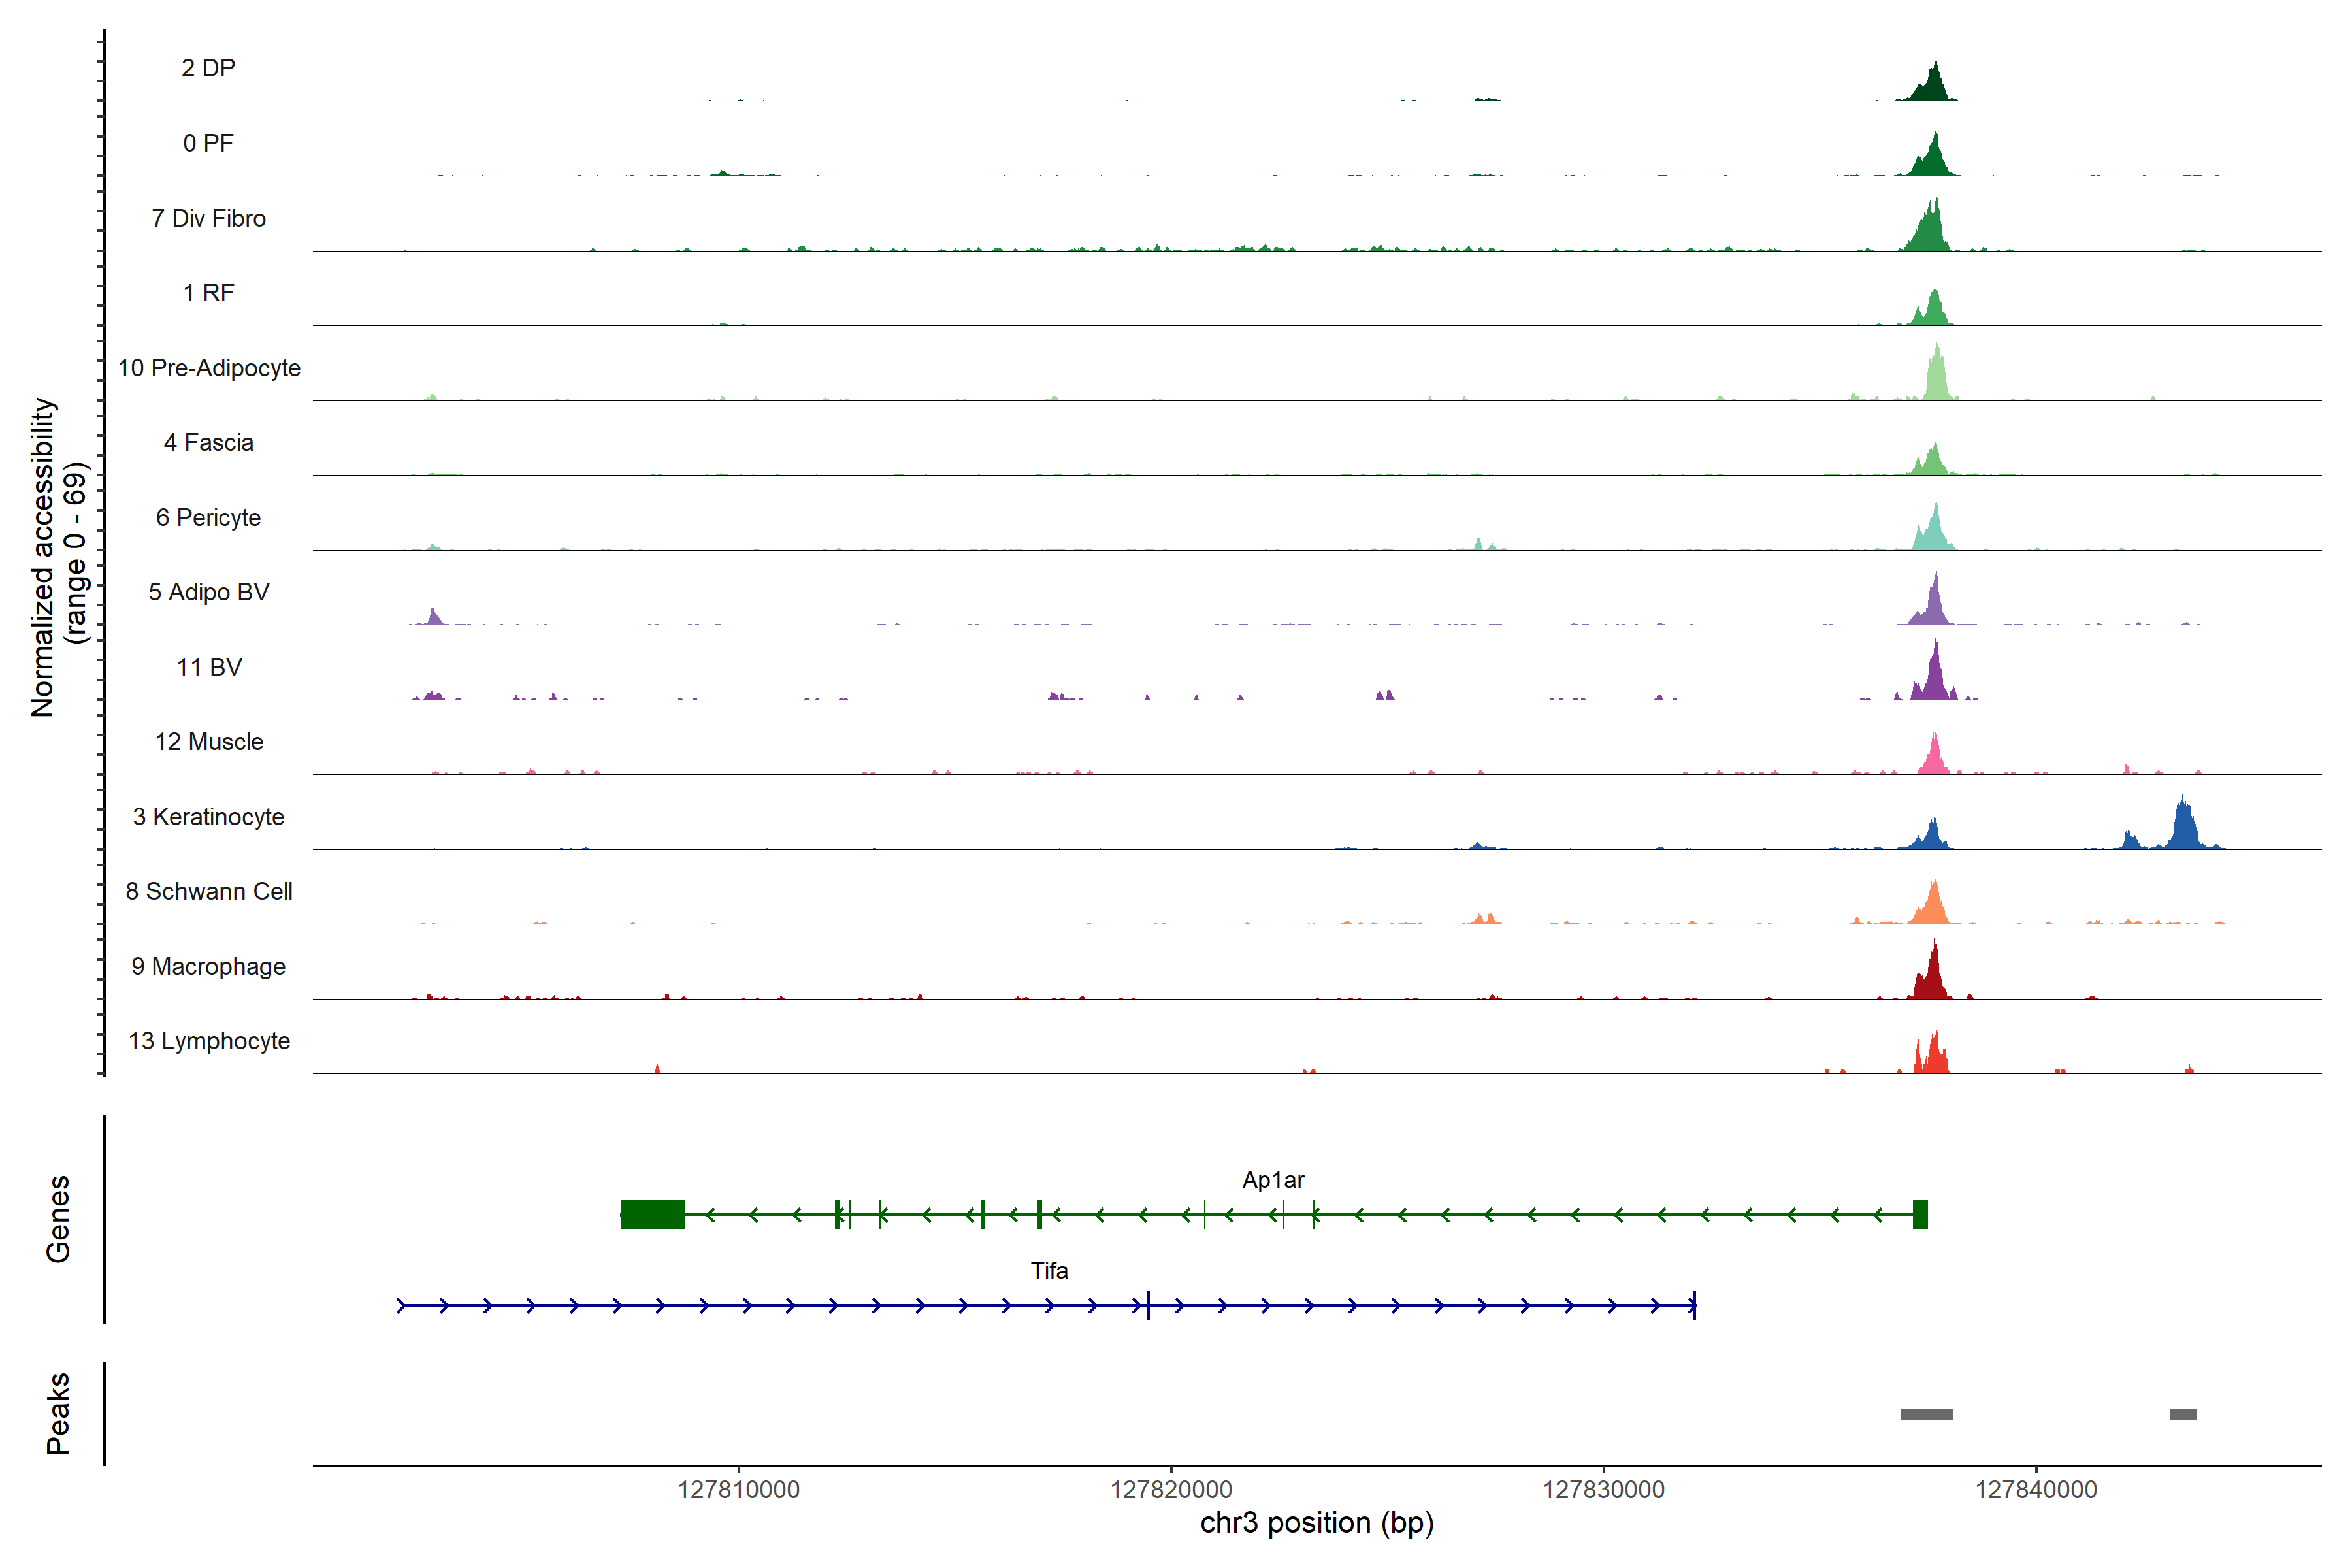This screenshot has height=1568, width=2352.
Task: Click the chr3 position (bp) axis title
Action: tap(1316, 1523)
